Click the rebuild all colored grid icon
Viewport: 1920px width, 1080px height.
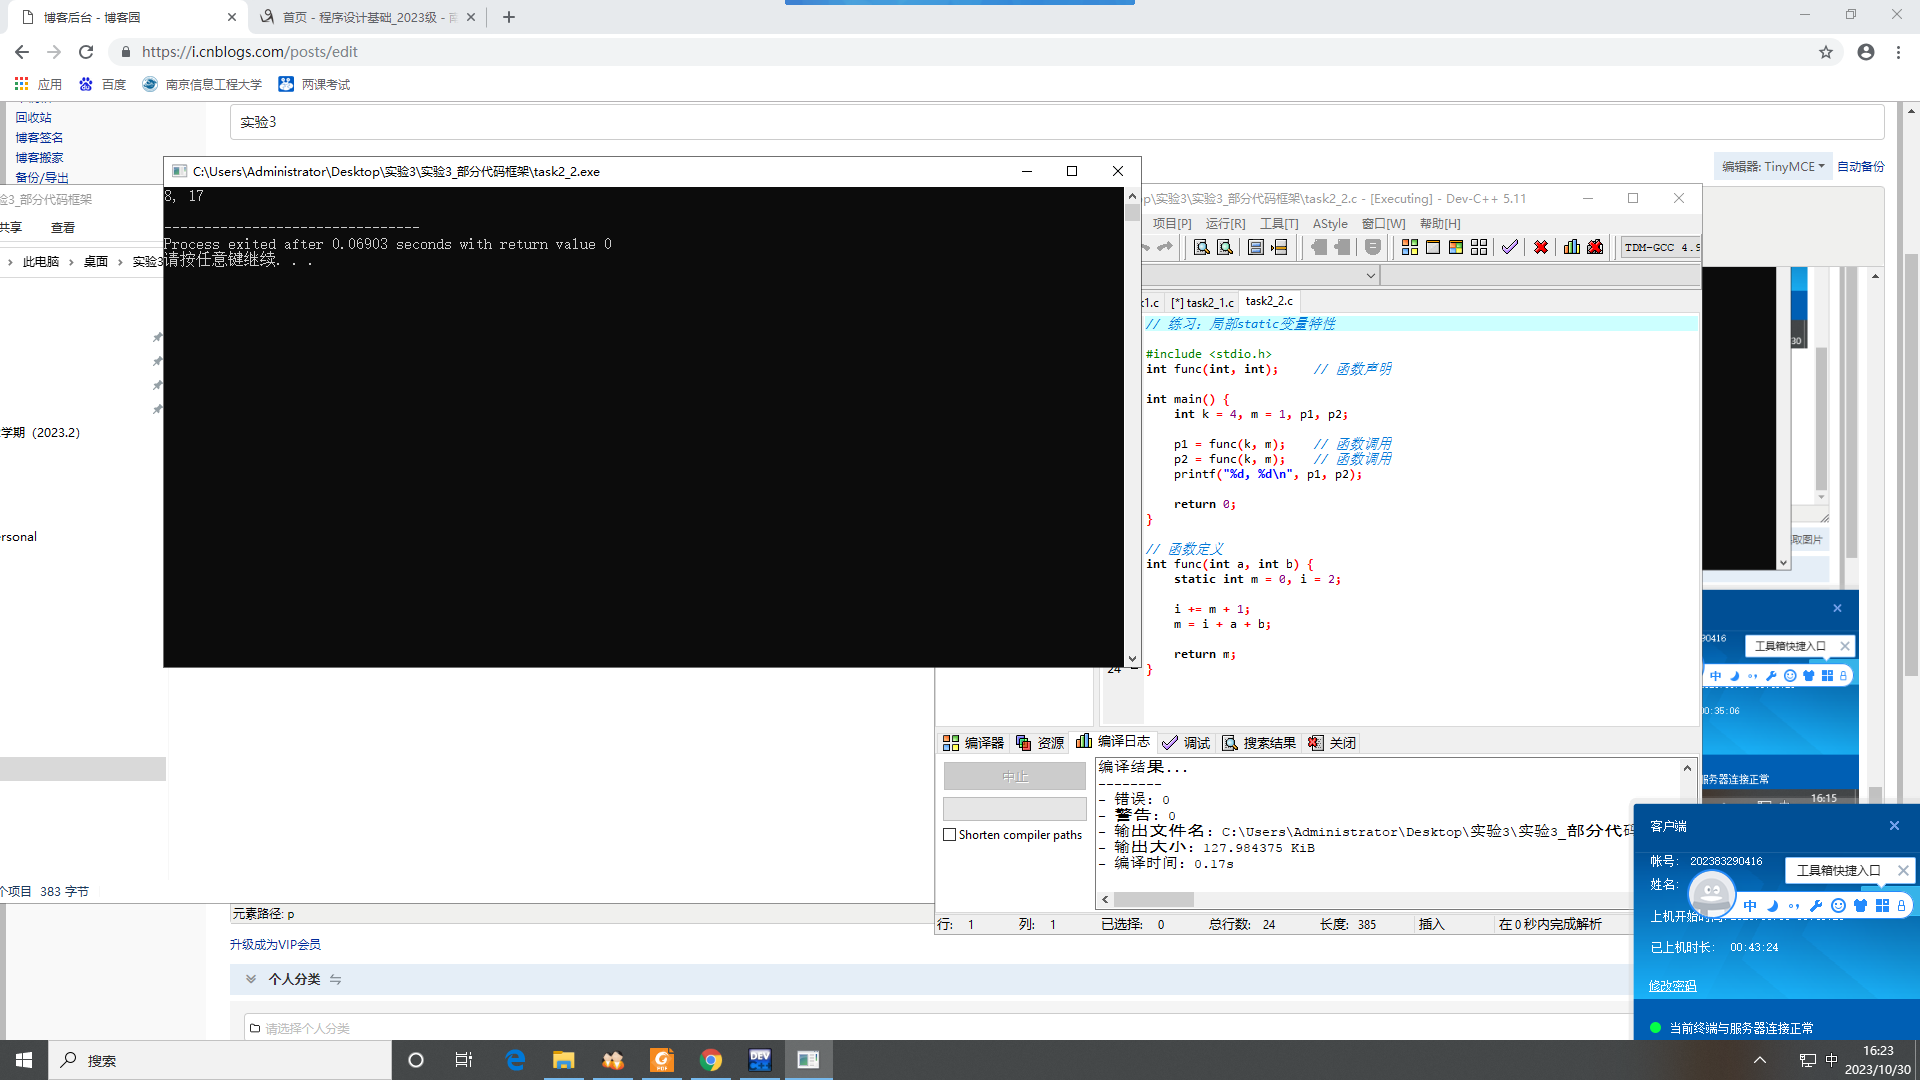coord(1479,247)
